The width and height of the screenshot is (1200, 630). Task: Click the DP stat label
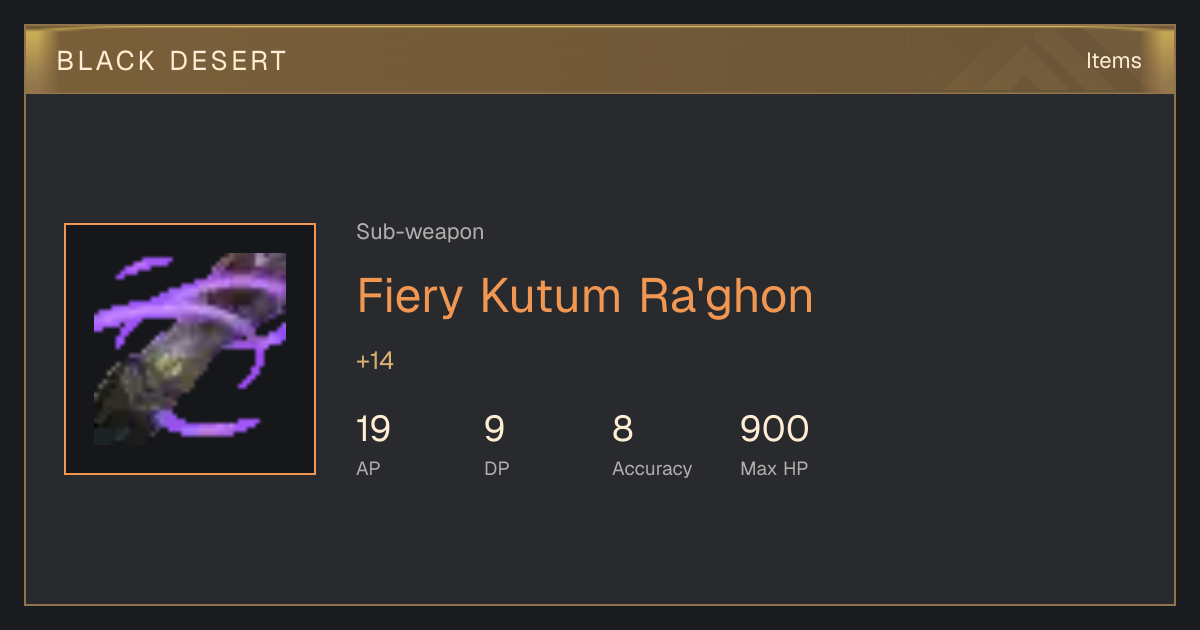point(496,468)
